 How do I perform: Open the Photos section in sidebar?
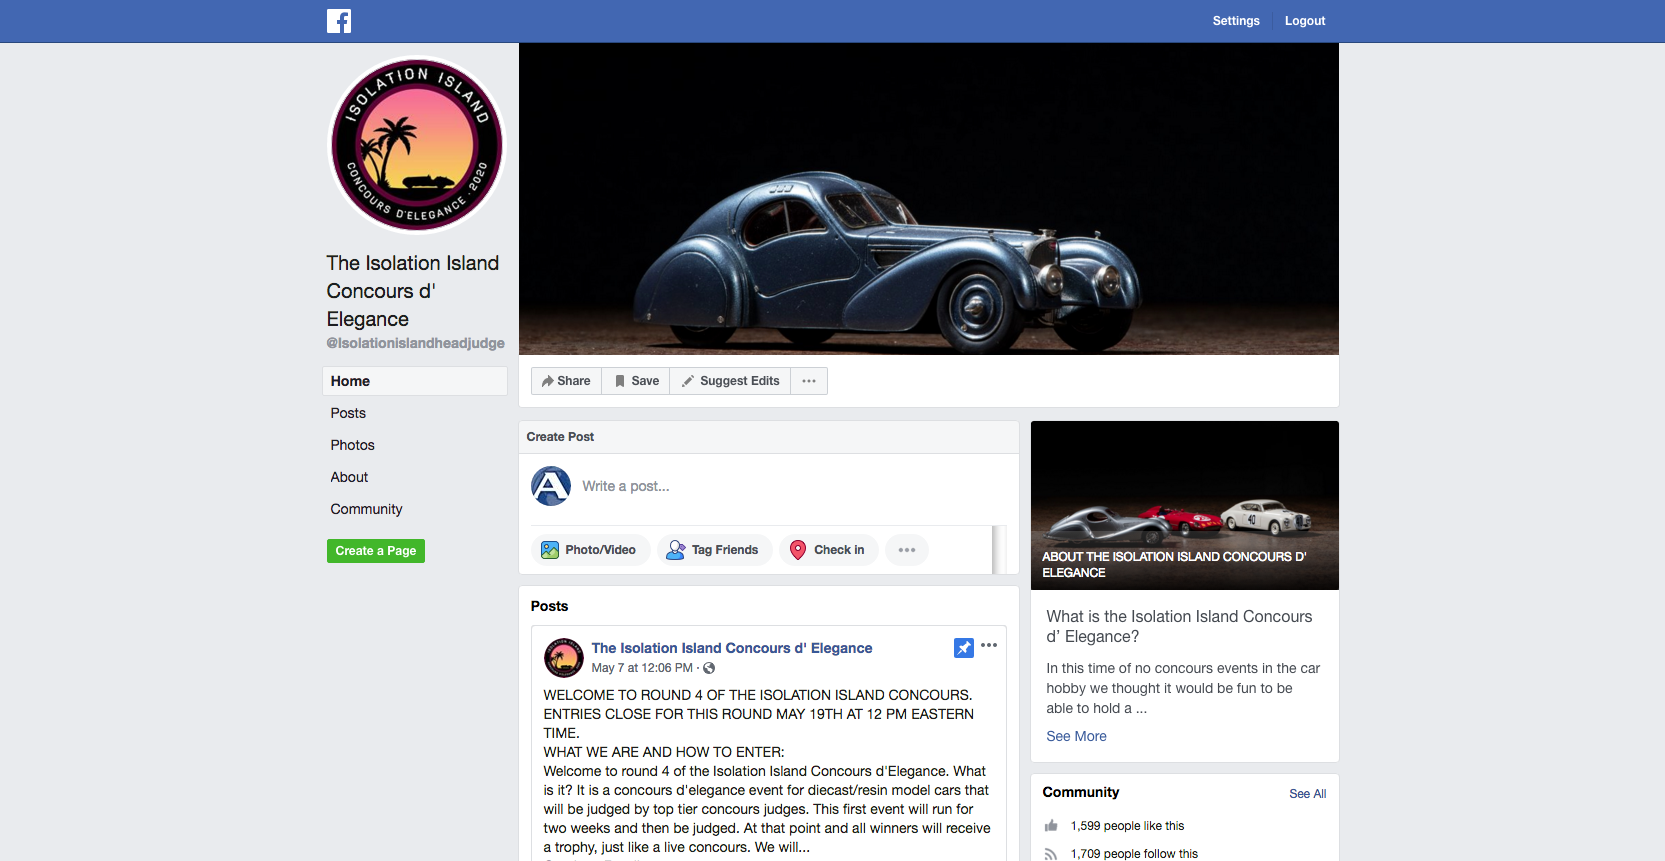[353, 445]
